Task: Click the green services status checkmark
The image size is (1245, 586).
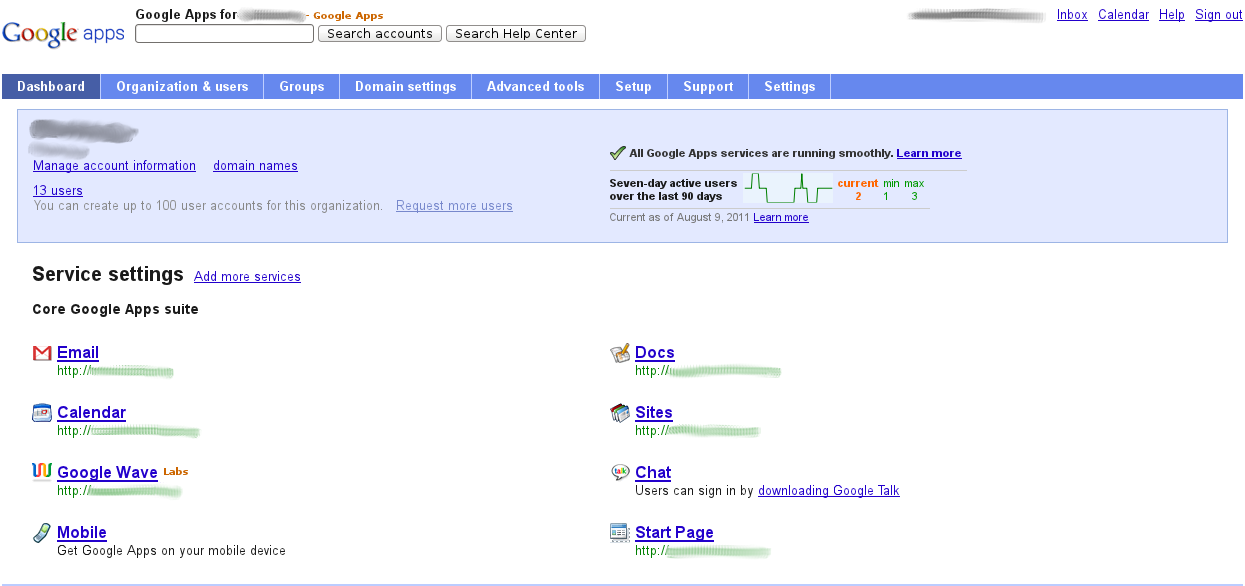Action: pos(617,153)
